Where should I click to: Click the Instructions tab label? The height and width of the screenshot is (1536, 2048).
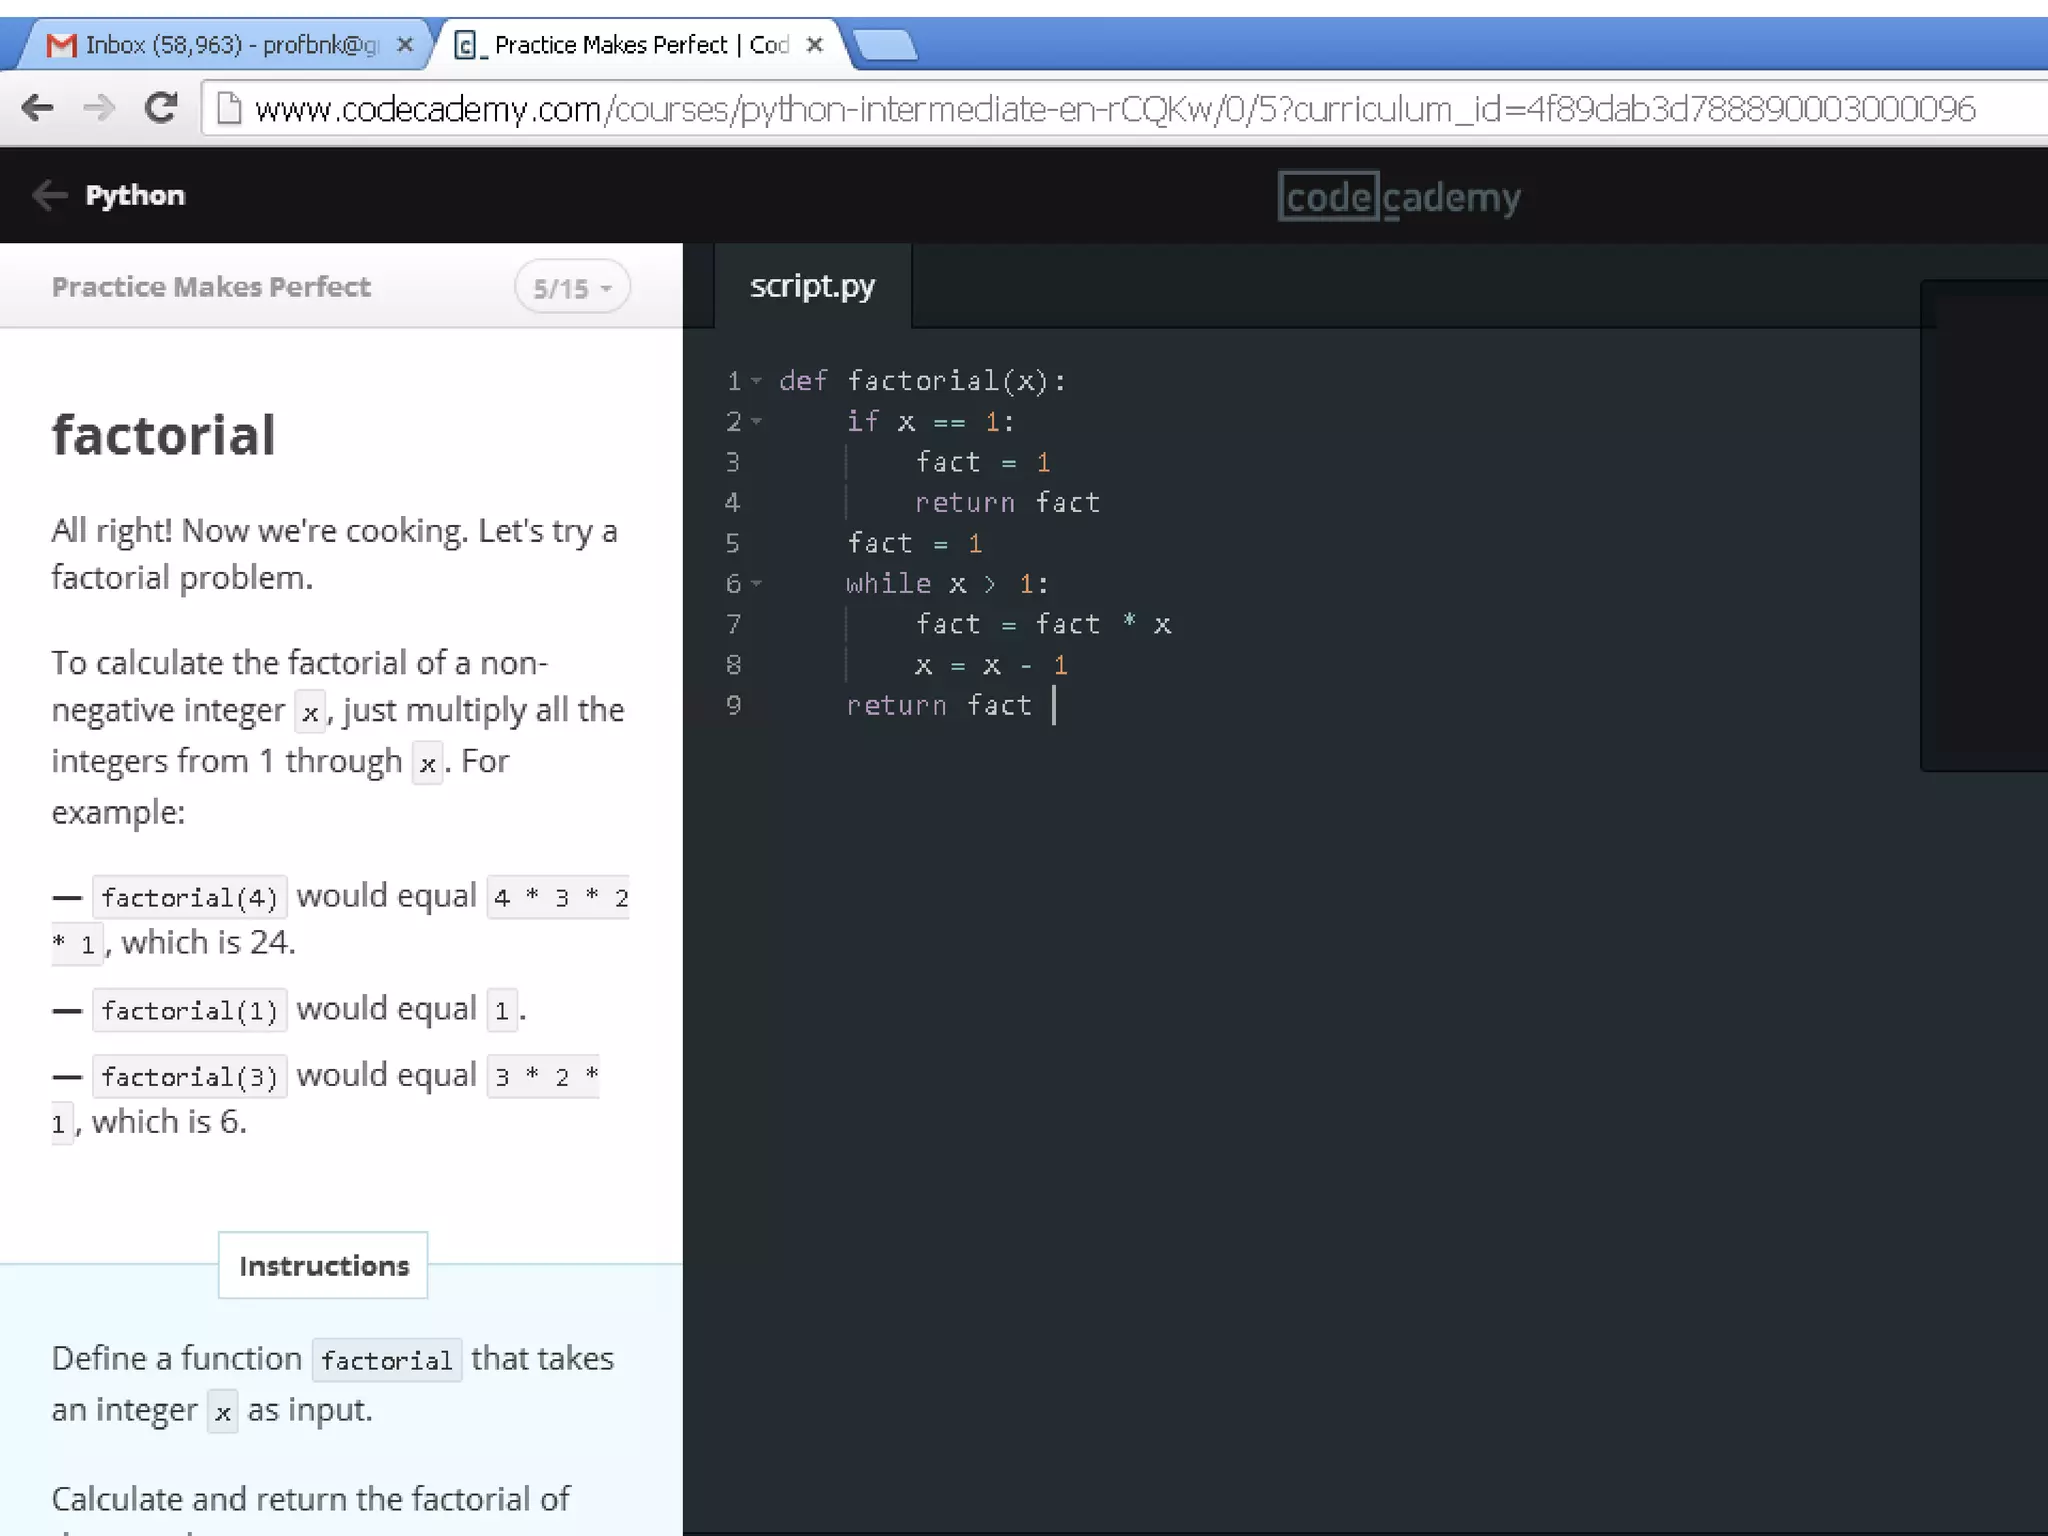(x=323, y=1266)
